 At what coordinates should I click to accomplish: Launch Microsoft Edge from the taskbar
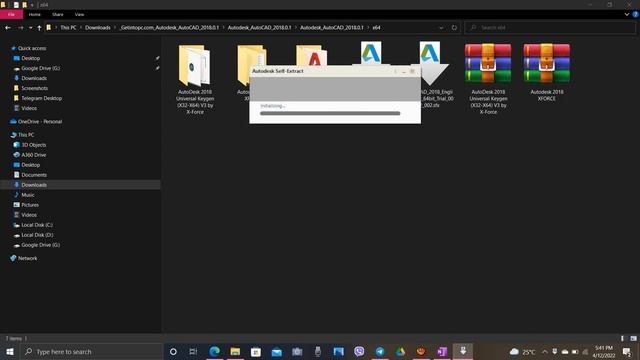[x=214, y=351]
